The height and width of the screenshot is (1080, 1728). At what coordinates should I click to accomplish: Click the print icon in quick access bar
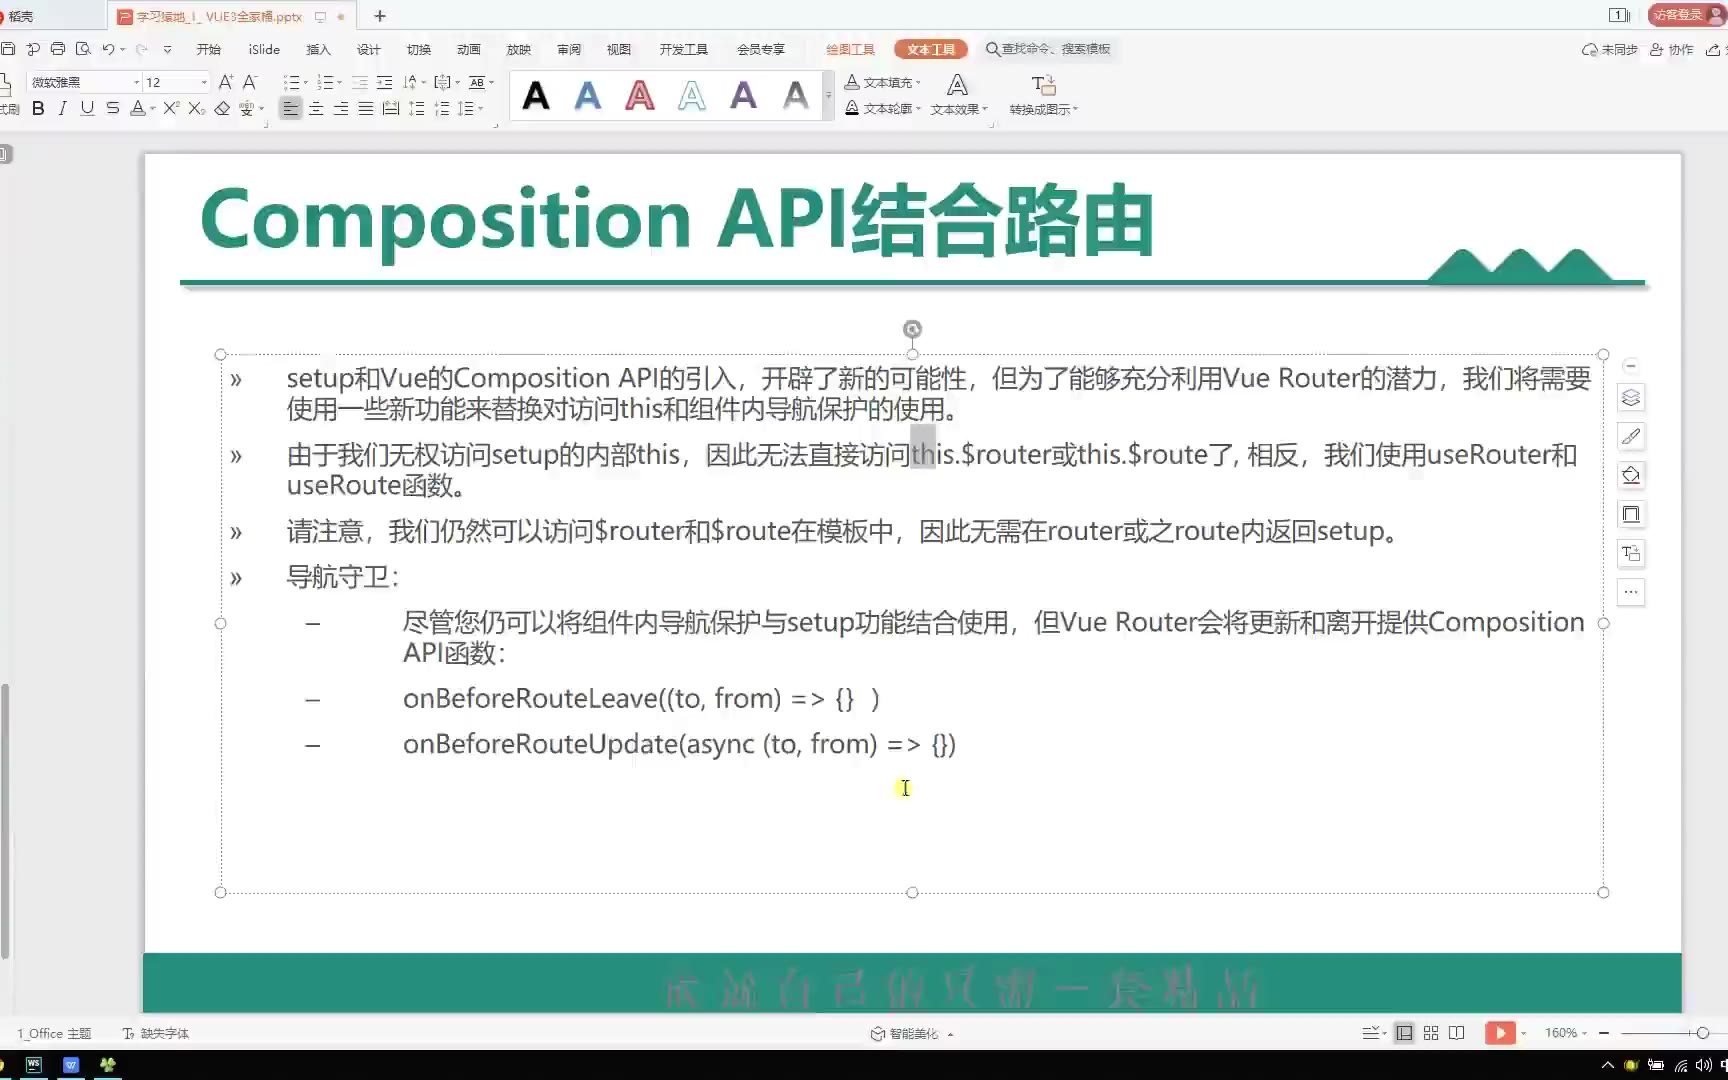point(58,49)
